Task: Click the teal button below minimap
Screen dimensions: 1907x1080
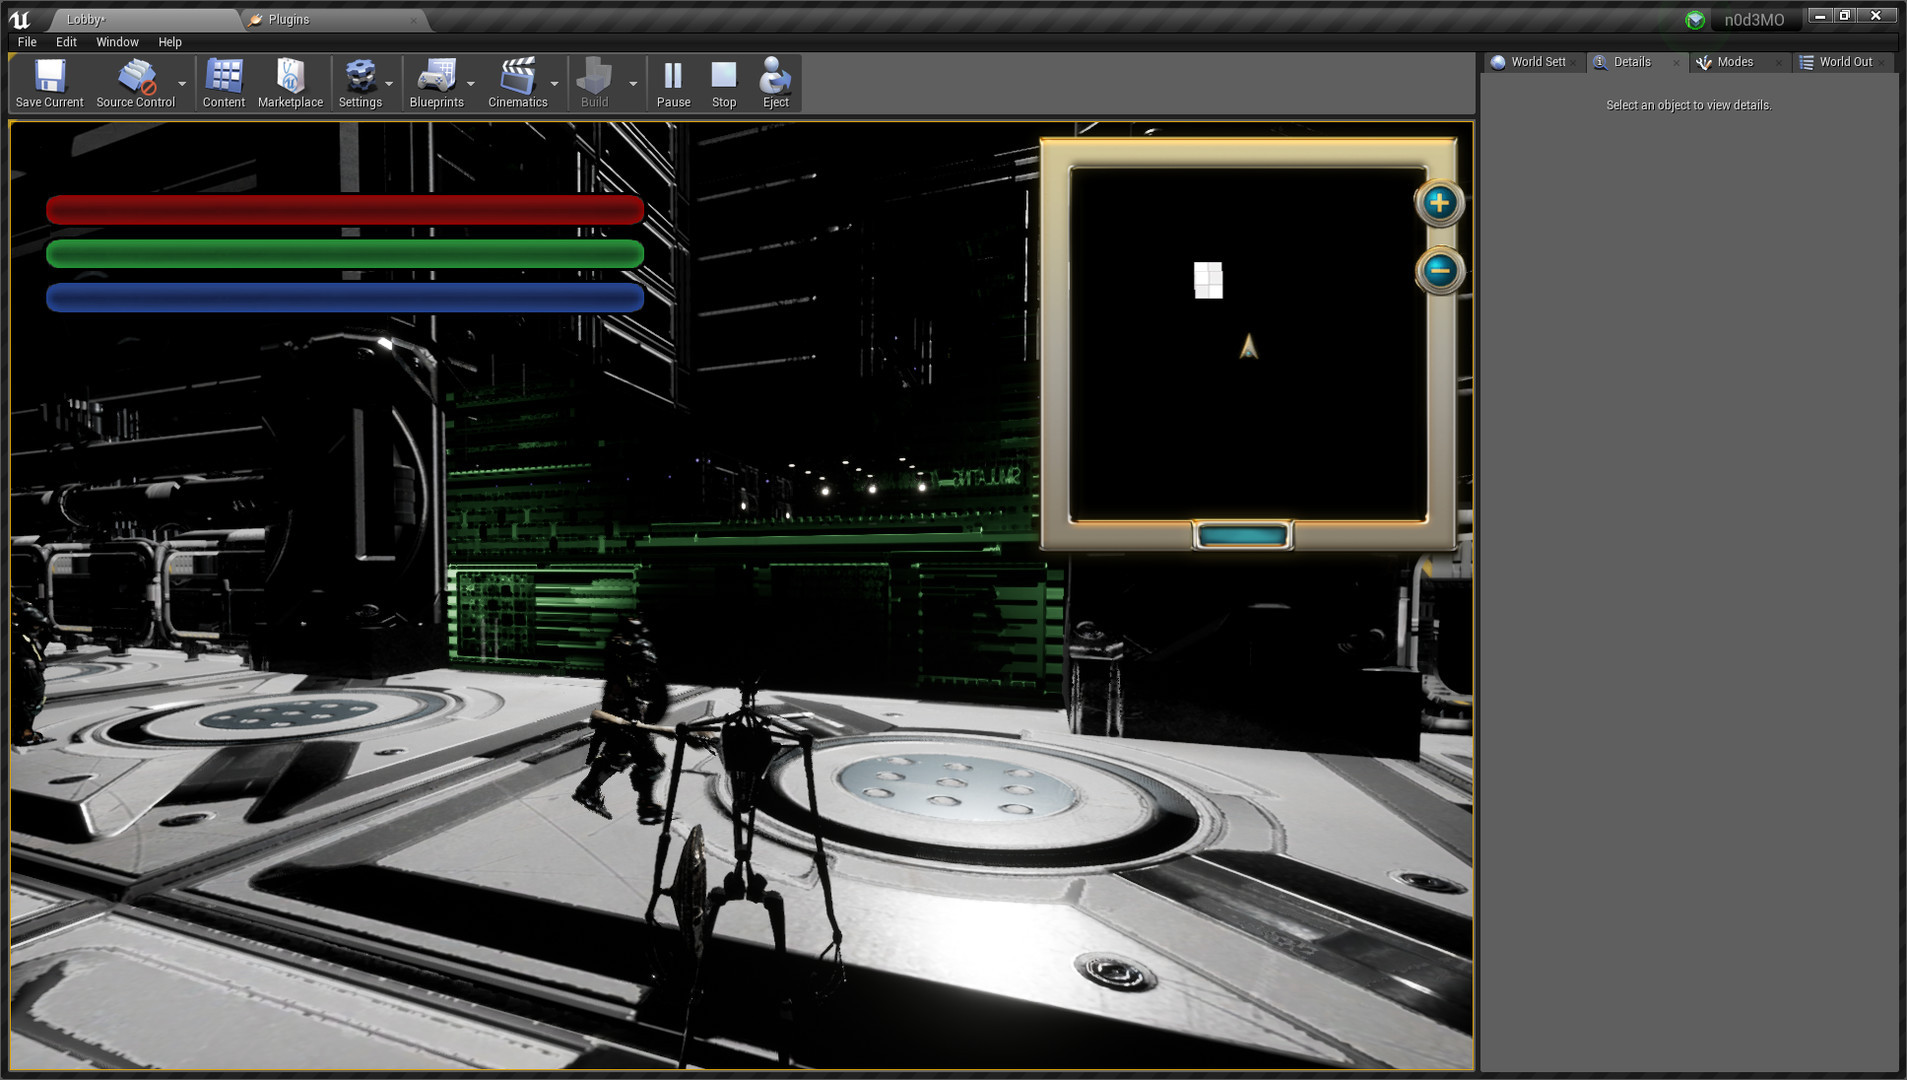Action: (x=1242, y=535)
